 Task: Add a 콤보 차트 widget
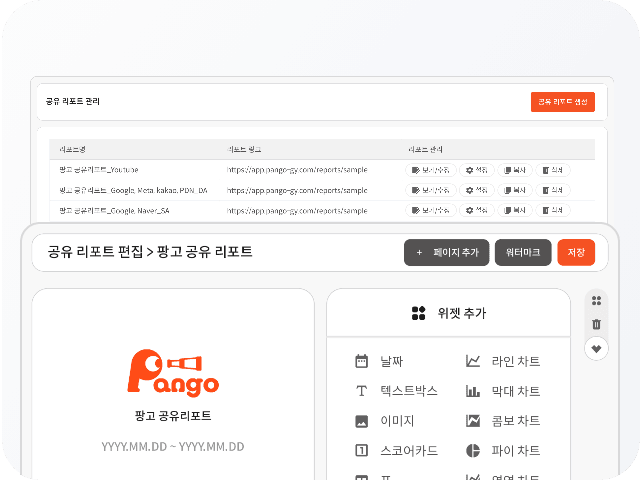pos(503,421)
